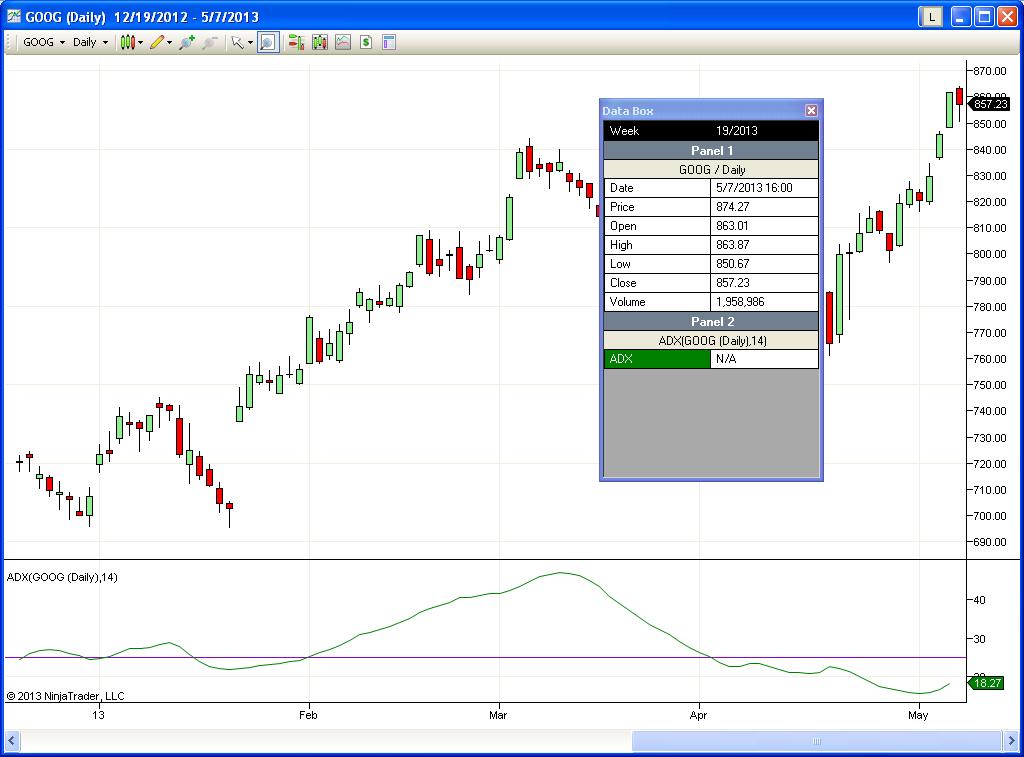The height and width of the screenshot is (757, 1024).
Task: Click the 18.27 ADX value marker
Action: point(985,683)
